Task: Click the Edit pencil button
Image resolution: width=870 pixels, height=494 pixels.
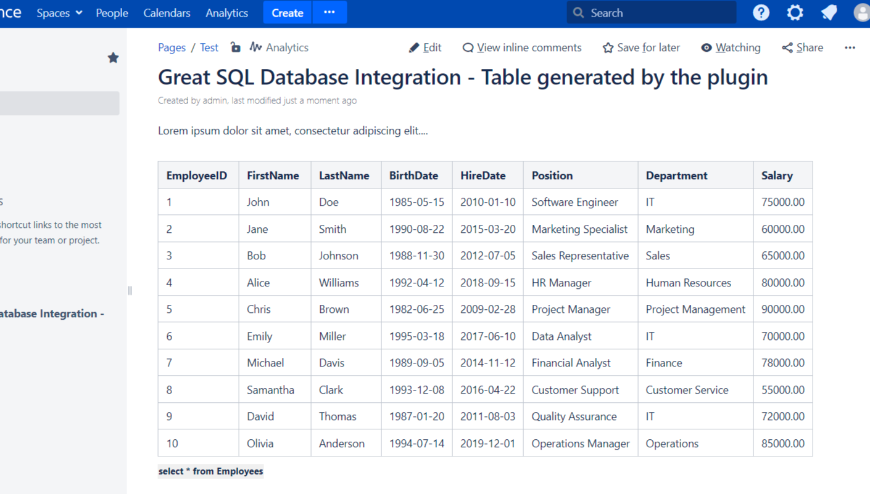Action: tap(425, 47)
